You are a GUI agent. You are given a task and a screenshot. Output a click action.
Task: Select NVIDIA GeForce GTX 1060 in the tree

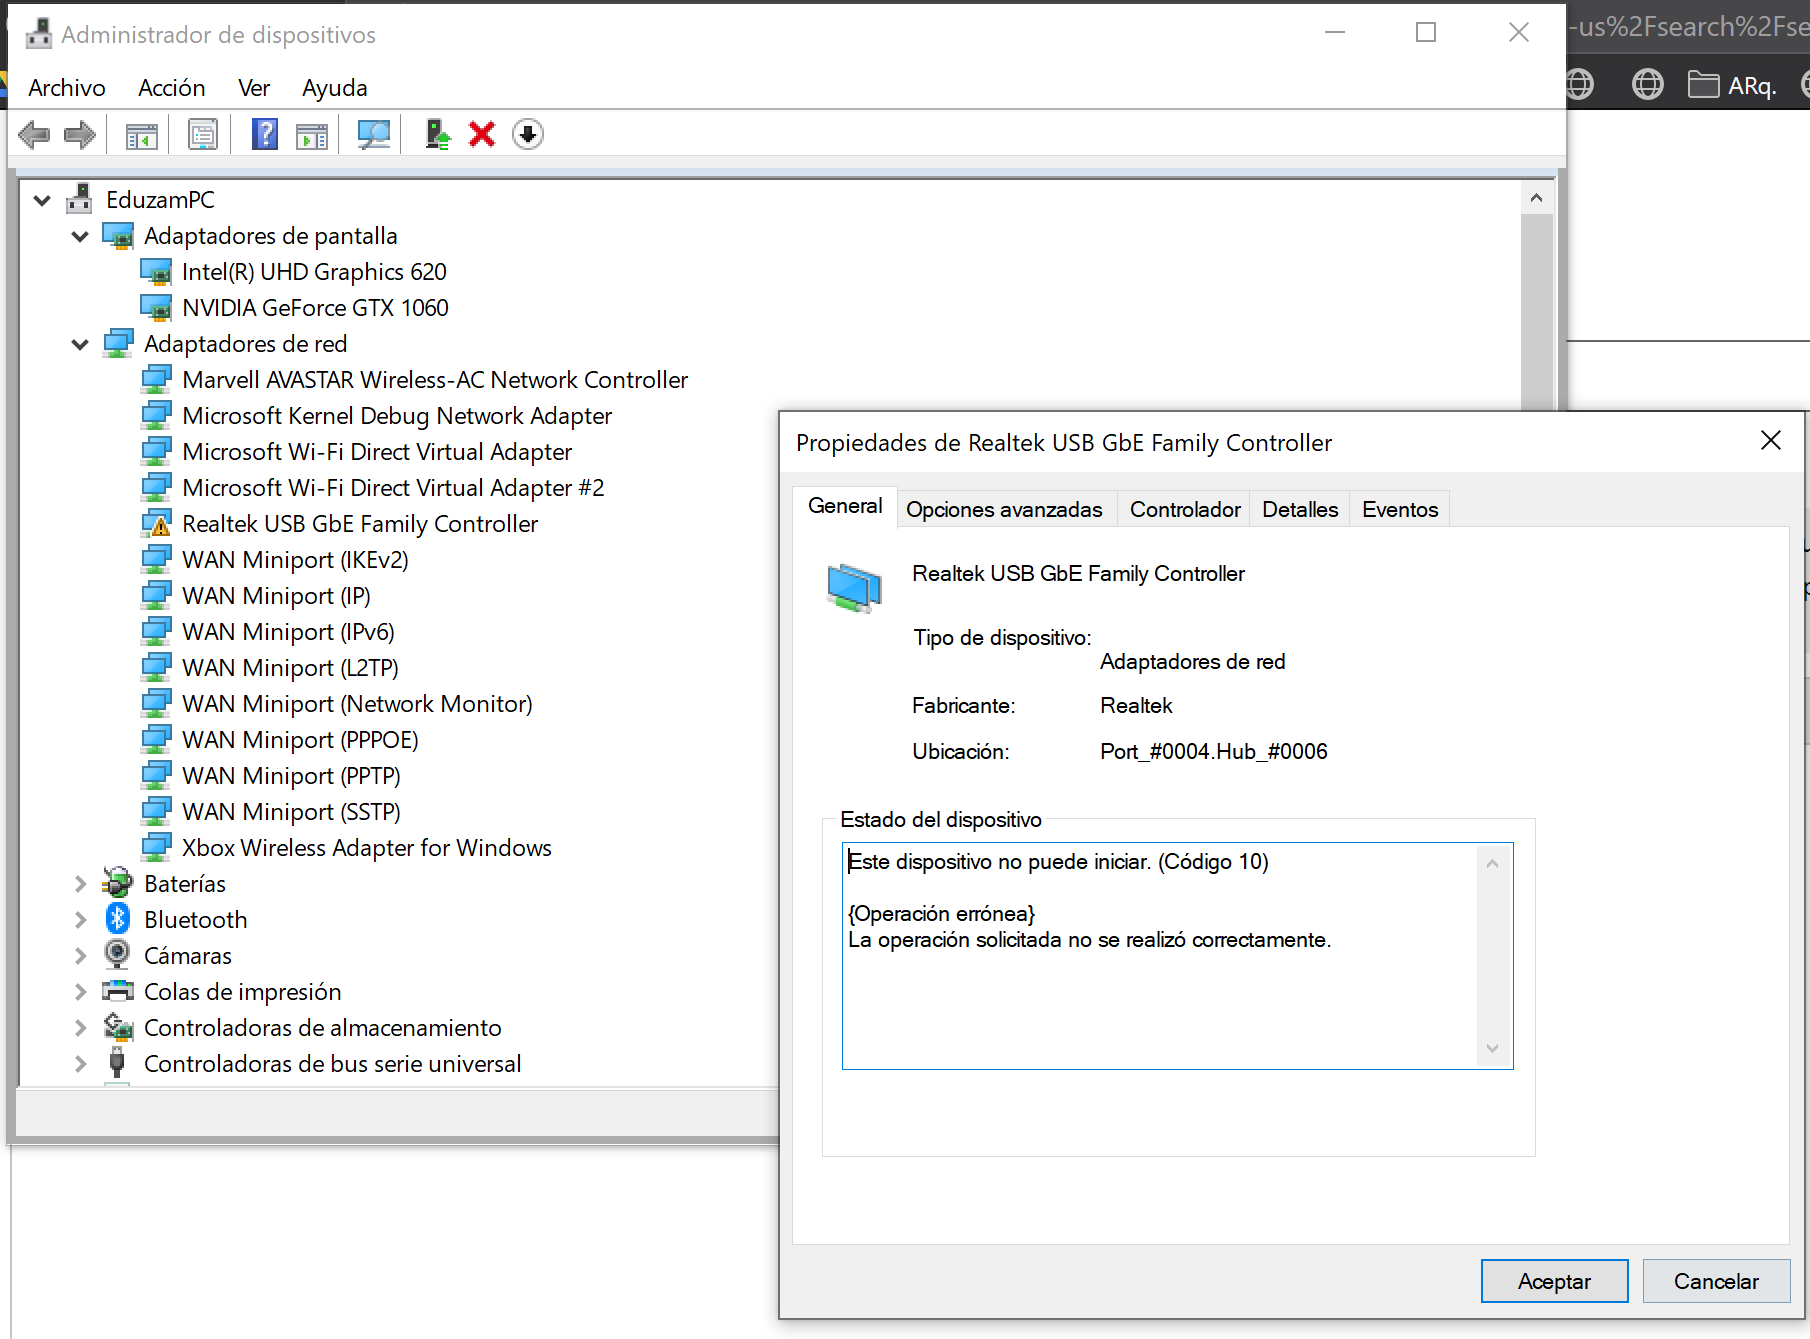click(x=314, y=307)
